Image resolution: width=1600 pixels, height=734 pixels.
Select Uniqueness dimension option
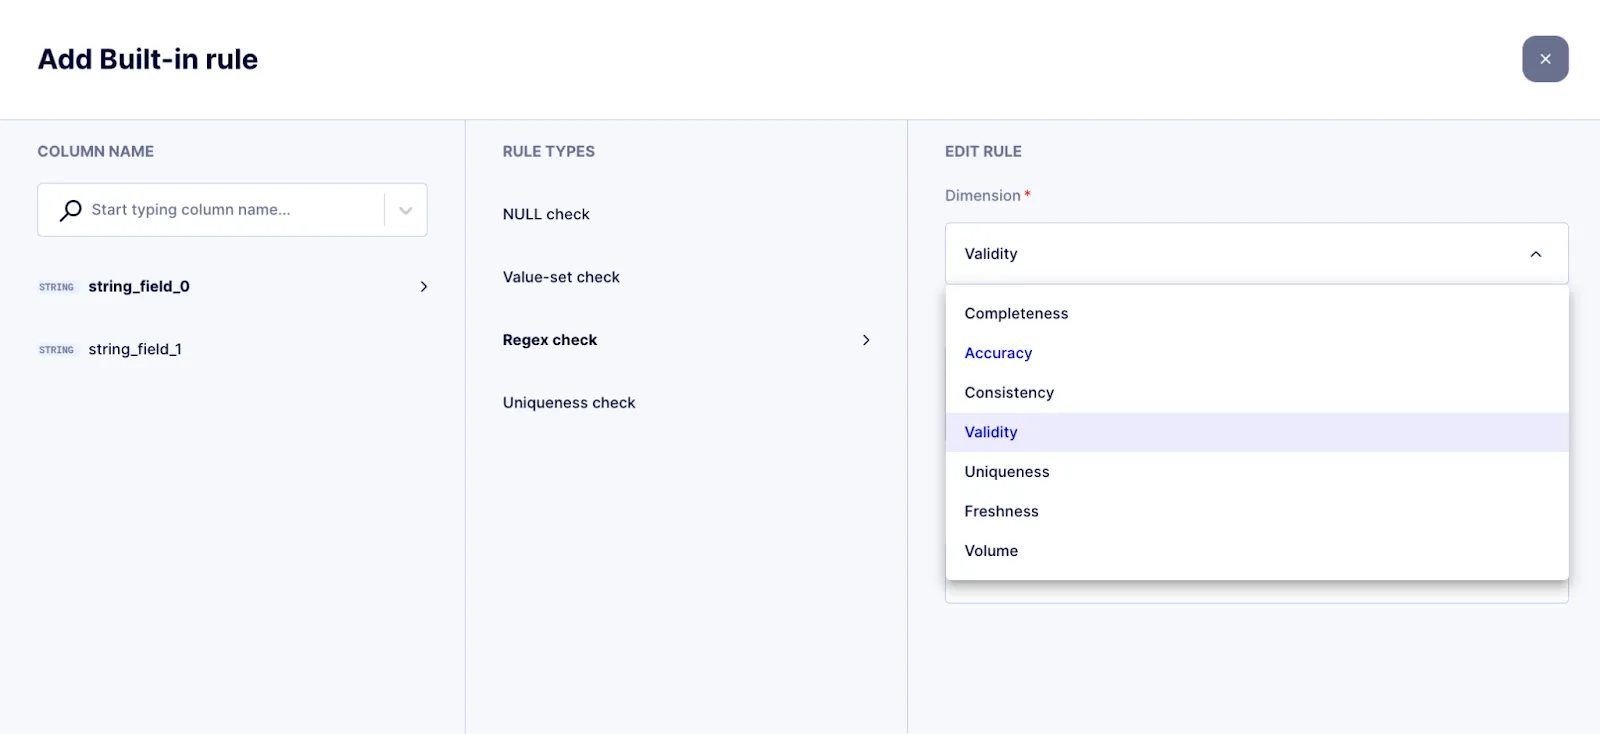1257,471
